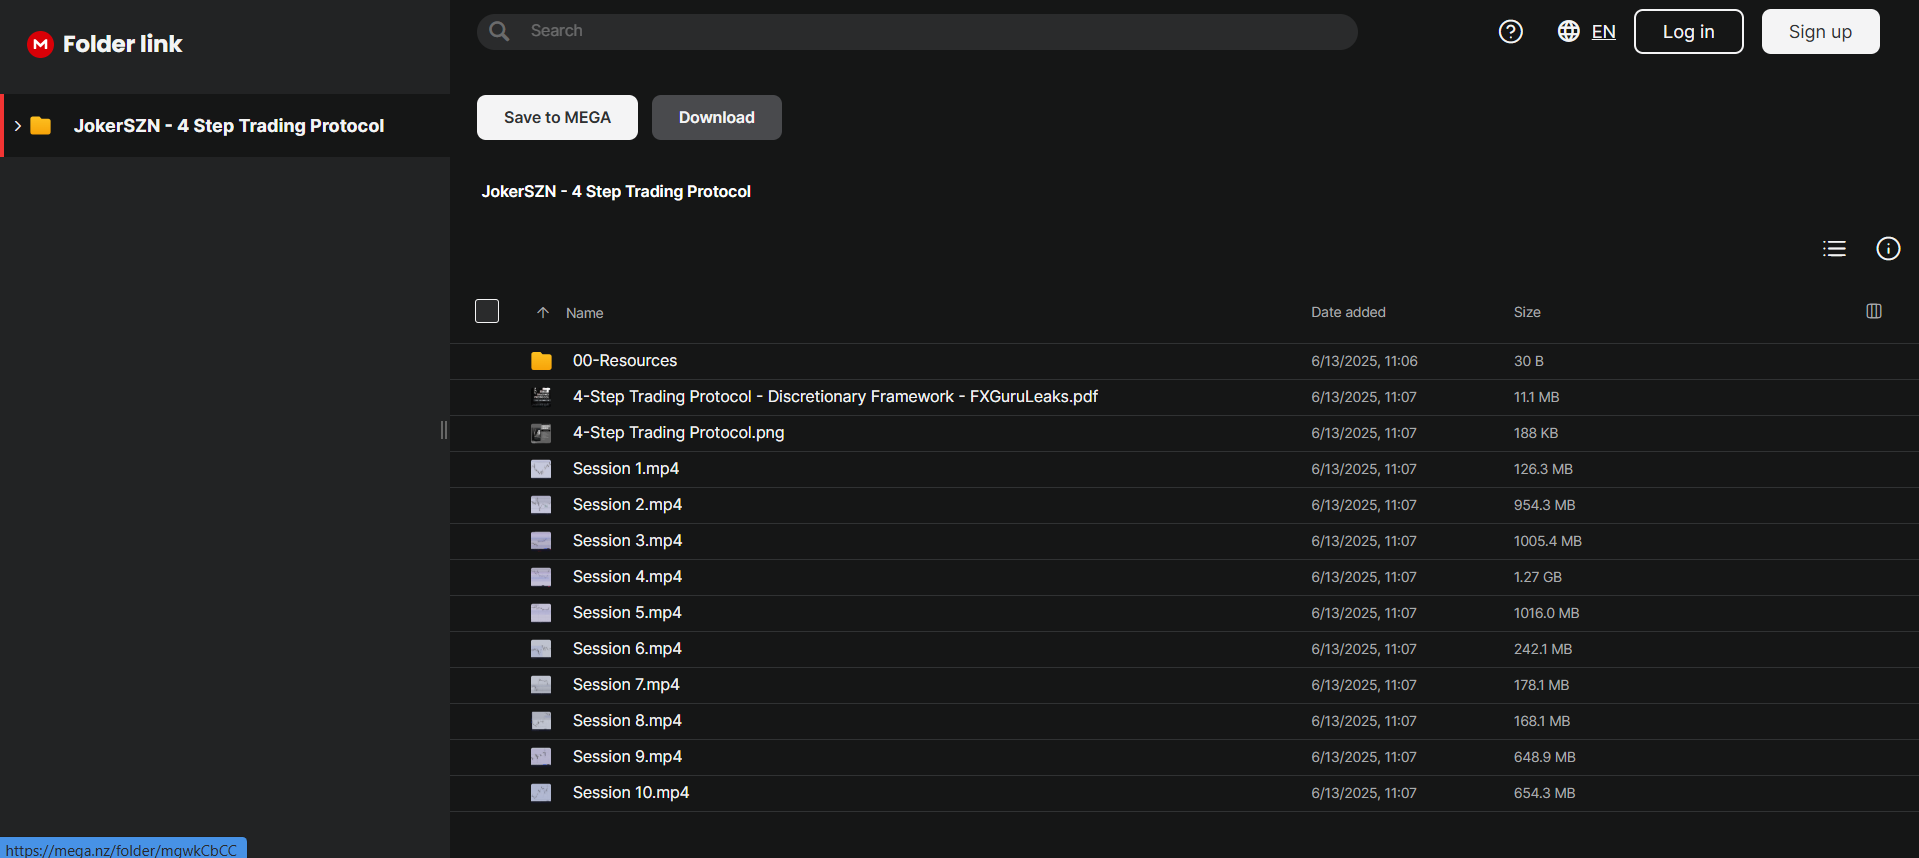Select Session 6.mp4 file name
The width and height of the screenshot is (1919, 858).
pyautogui.click(x=627, y=649)
